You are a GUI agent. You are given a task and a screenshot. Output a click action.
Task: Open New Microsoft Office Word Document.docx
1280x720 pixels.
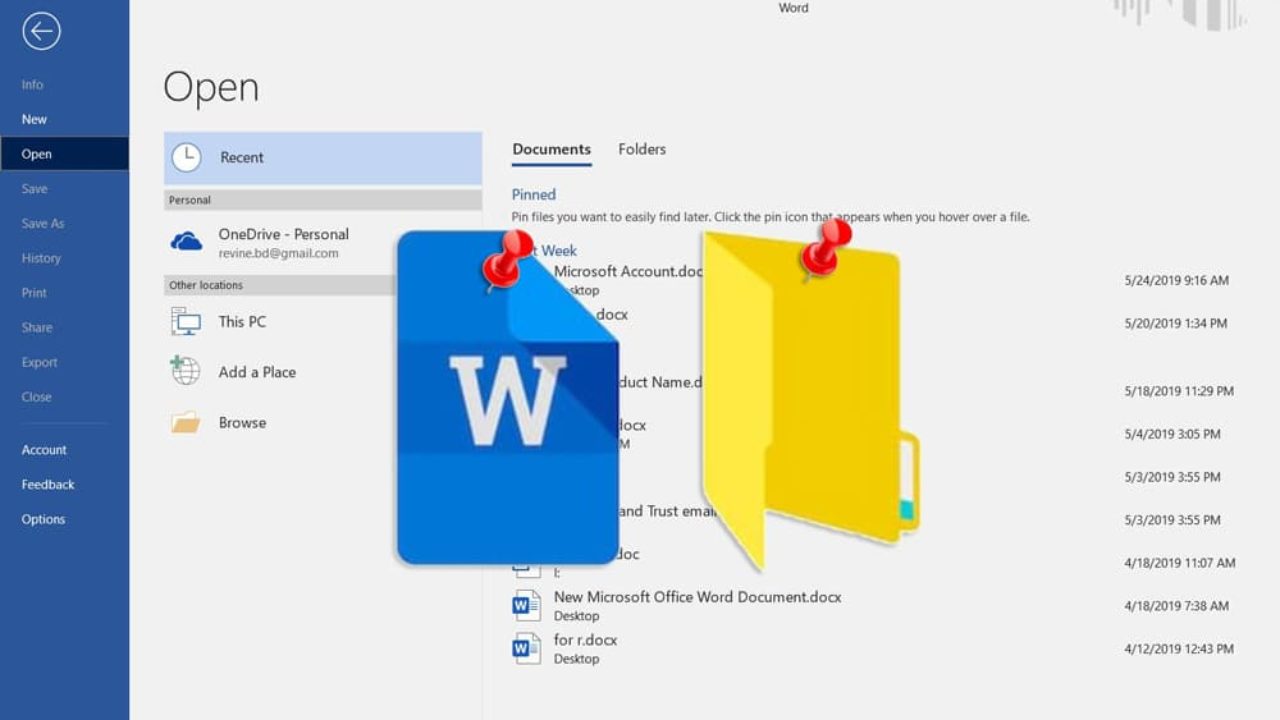697,597
